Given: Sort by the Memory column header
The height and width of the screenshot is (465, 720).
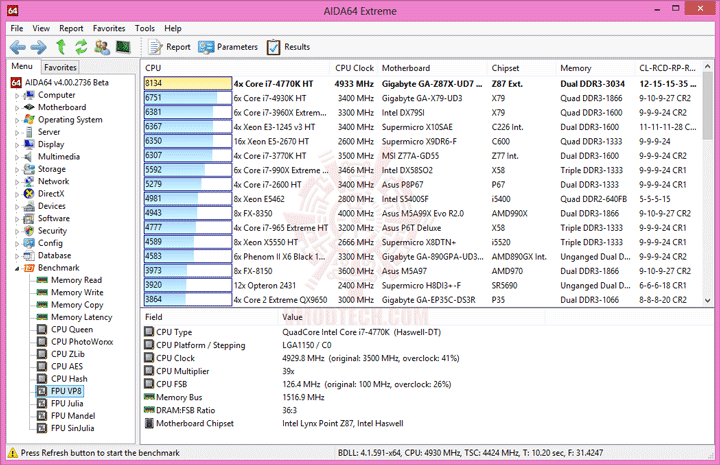Looking at the screenshot, I should click(595, 68).
